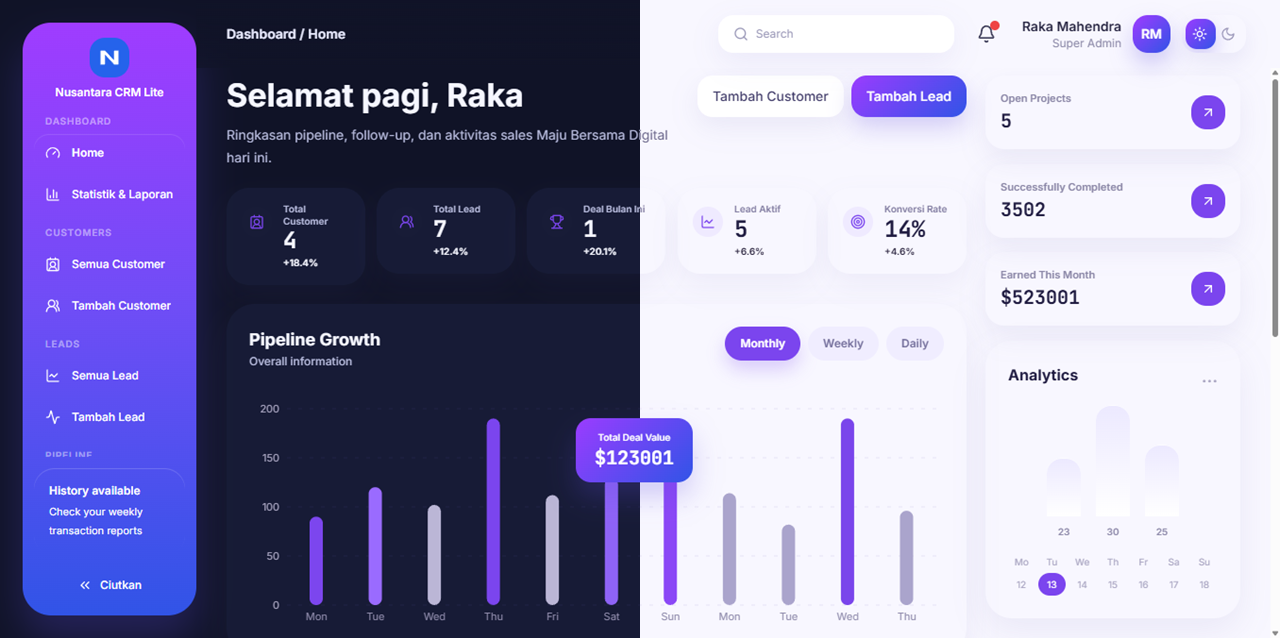Image resolution: width=1280 pixels, height=638 pixels.
Task: Click the Analytics bar labeled 25
Action: [1162, 481]
